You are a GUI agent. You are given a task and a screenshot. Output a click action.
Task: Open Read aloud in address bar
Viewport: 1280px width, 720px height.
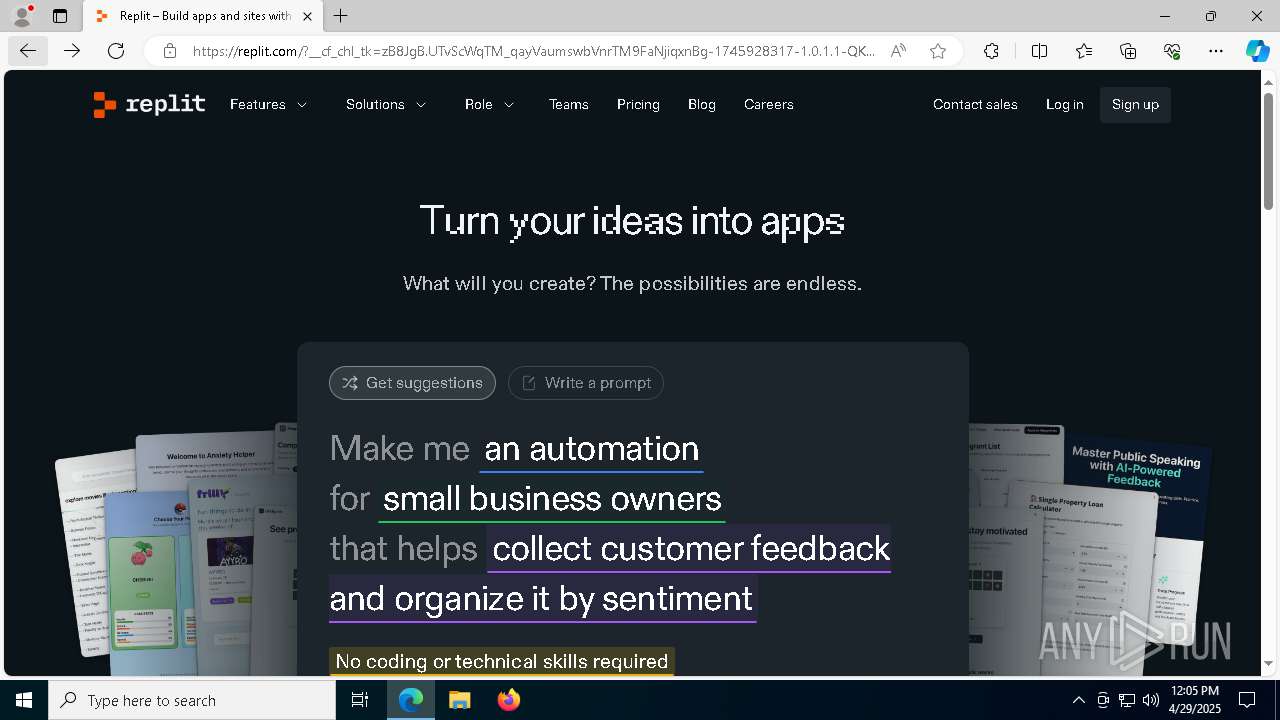click(898, 51)
